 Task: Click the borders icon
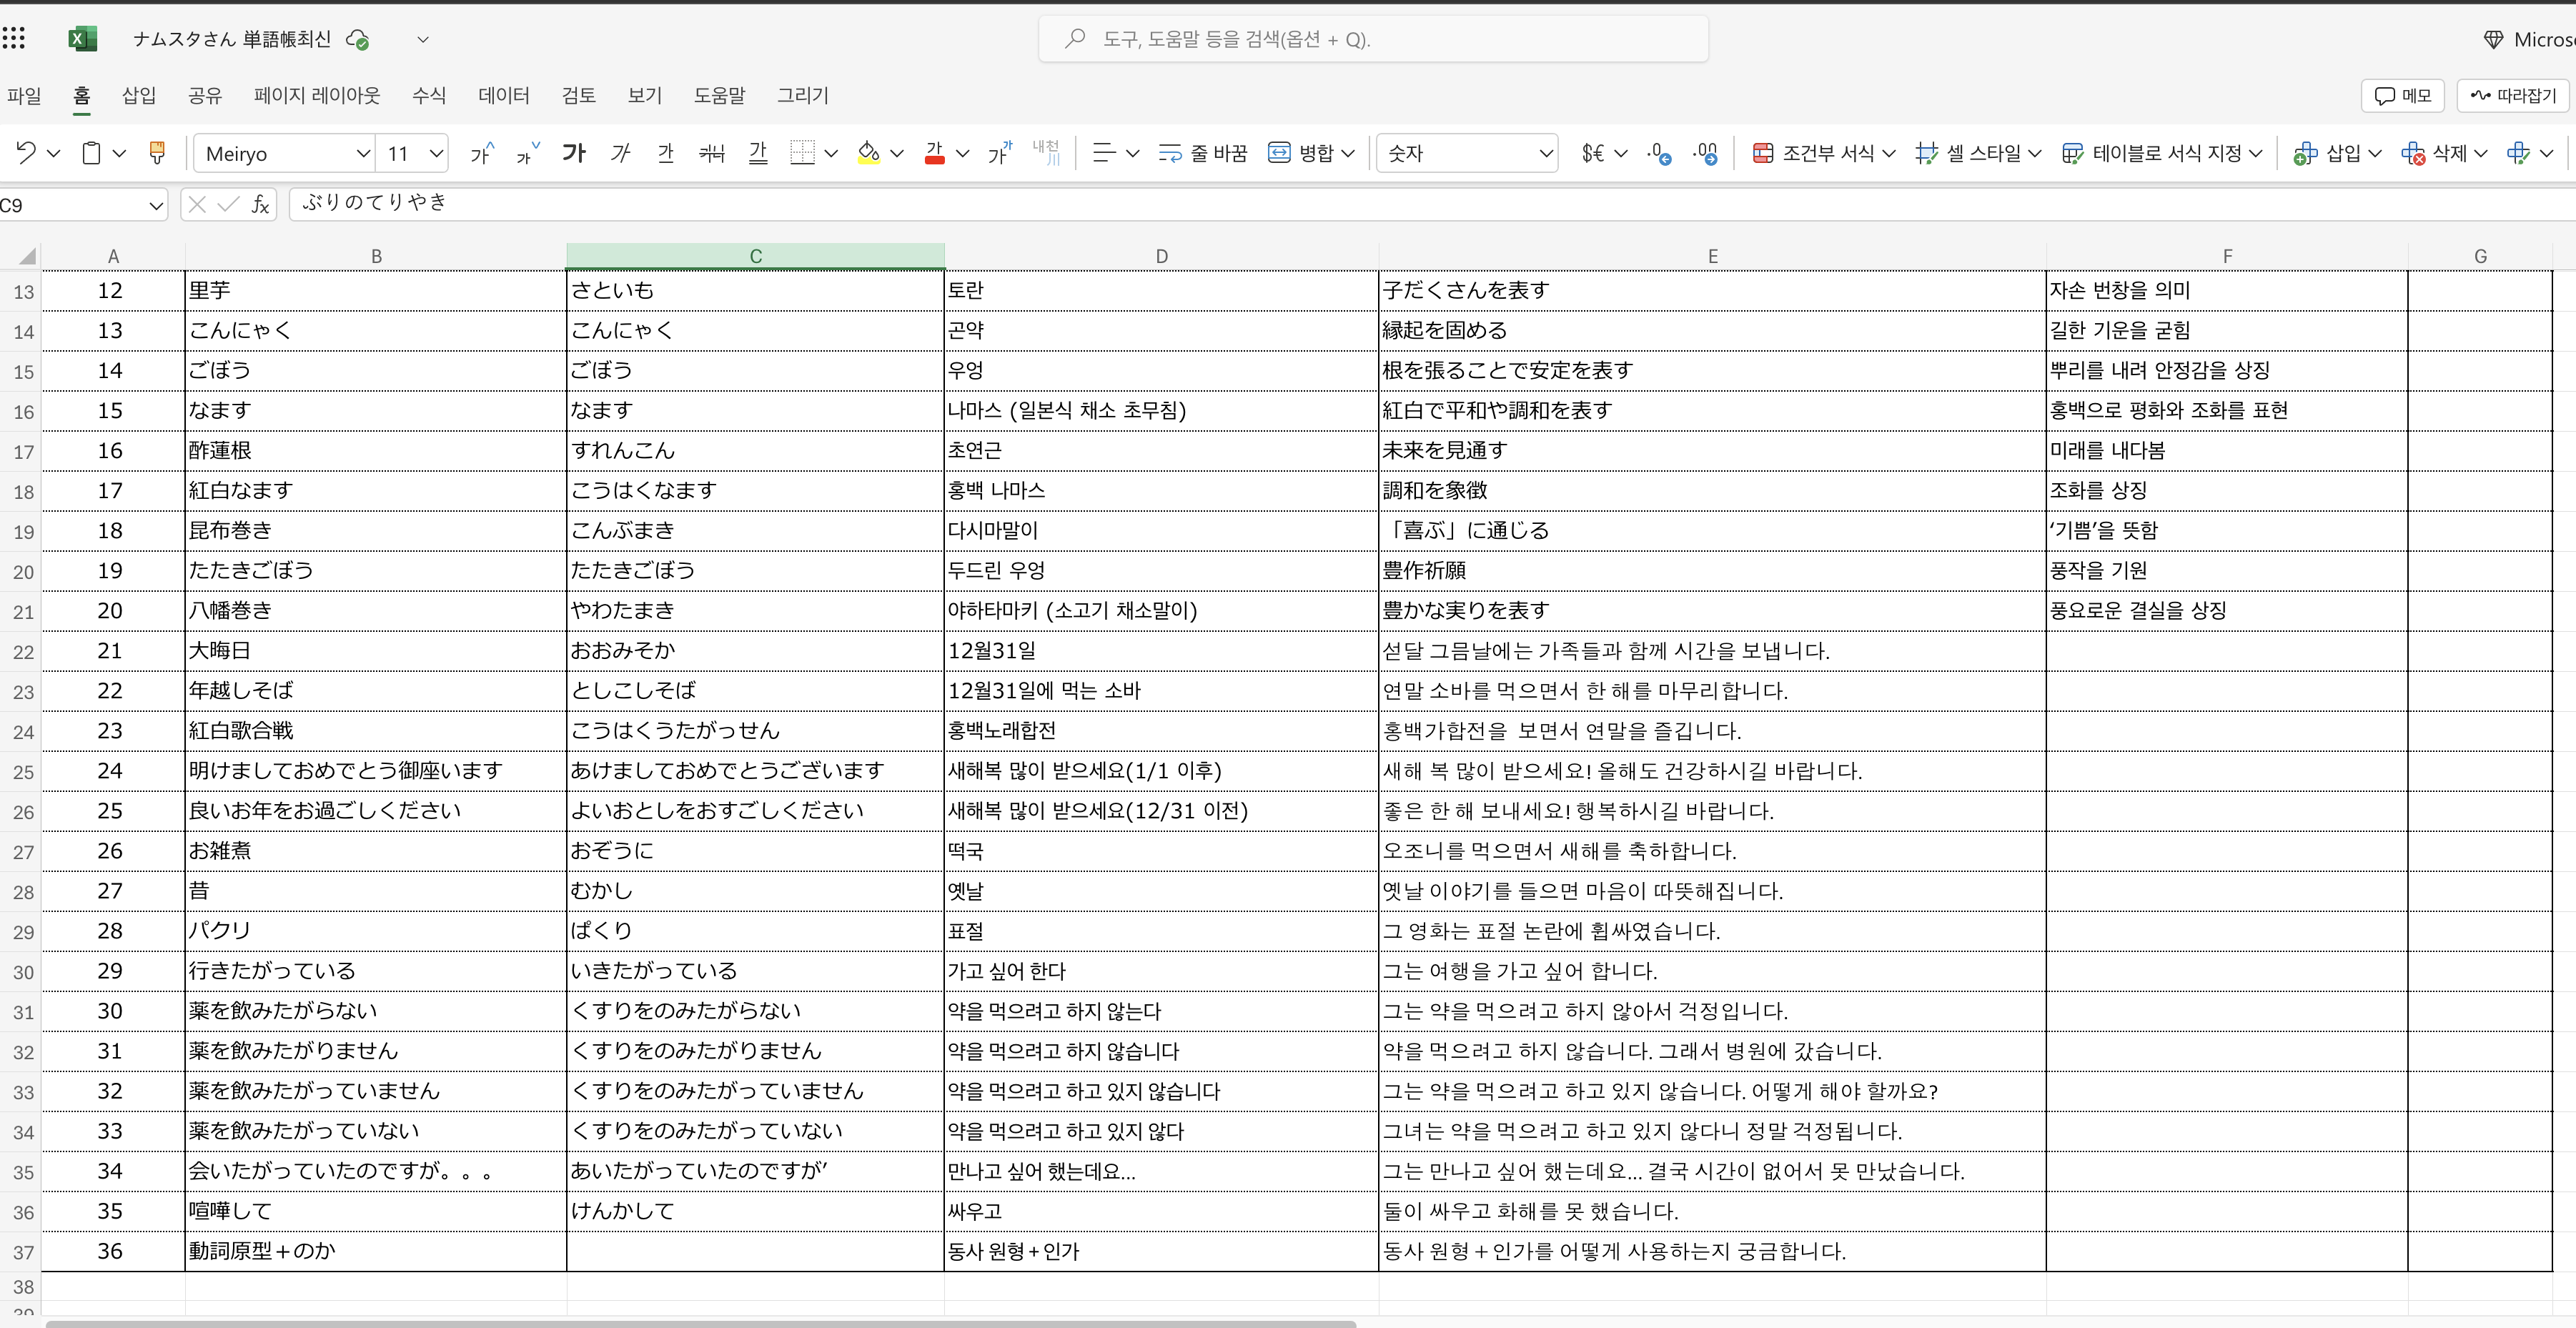pos(802,153)
